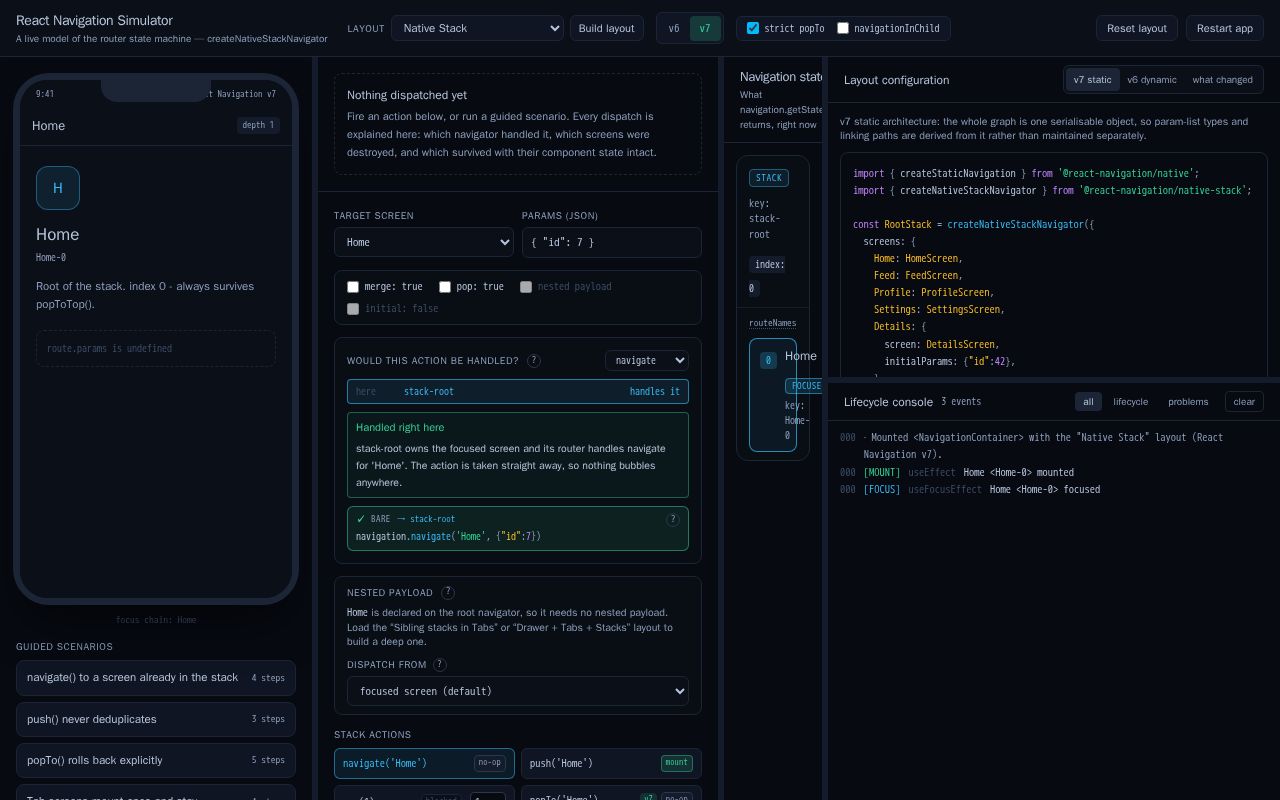Click the Build layout button
Image resolution: width=1280 pixels, height=800 pixels.
tap(607, 28)
